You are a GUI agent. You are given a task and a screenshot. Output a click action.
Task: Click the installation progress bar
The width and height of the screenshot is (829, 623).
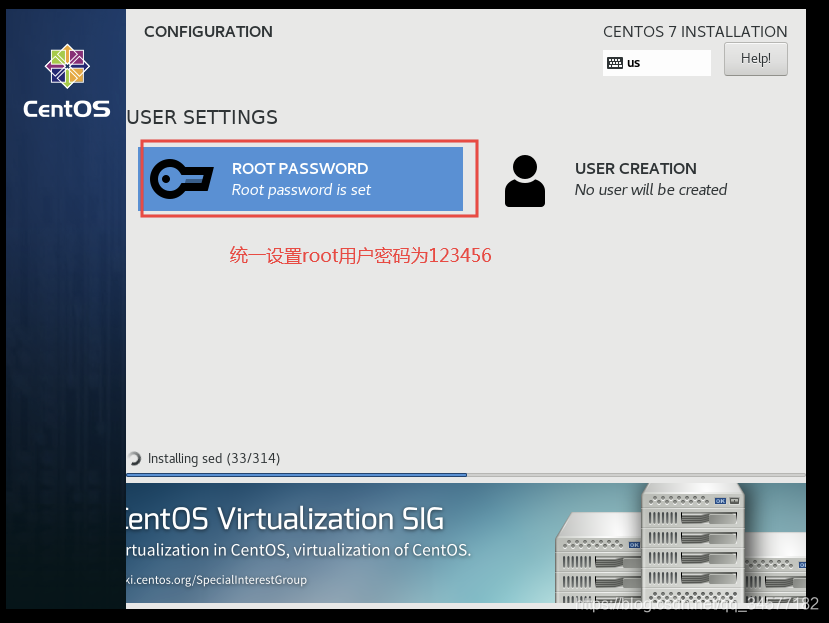pos(466,475)
